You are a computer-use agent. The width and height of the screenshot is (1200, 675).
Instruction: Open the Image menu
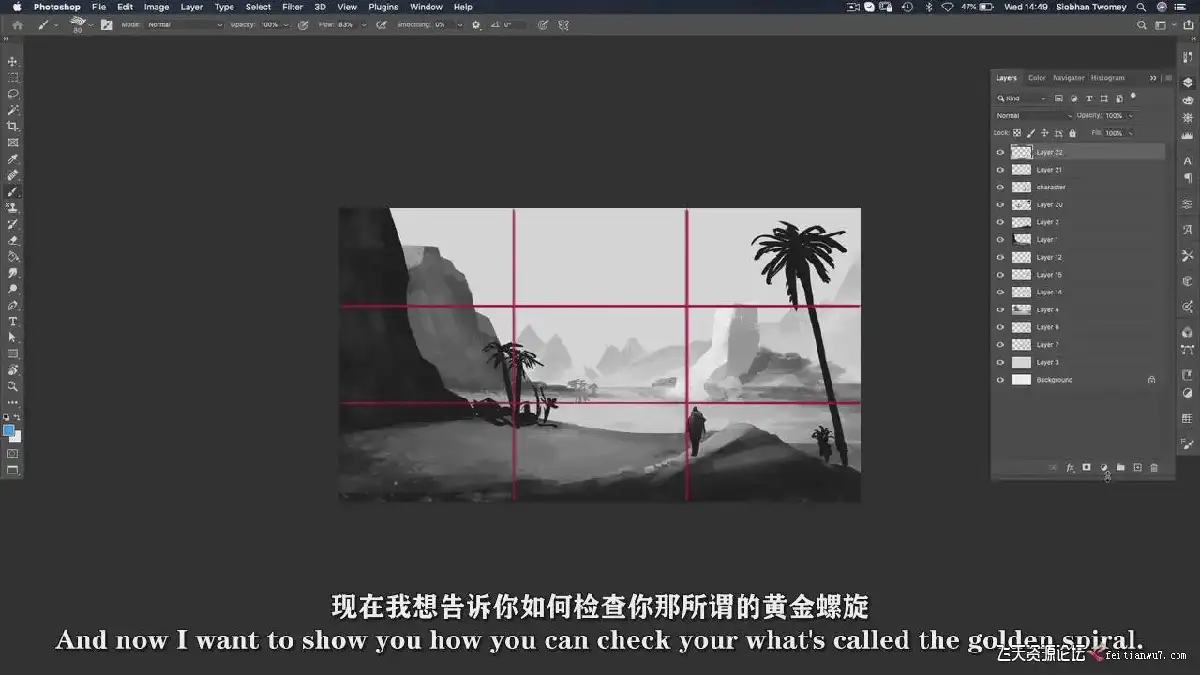[x=156, y=7]
